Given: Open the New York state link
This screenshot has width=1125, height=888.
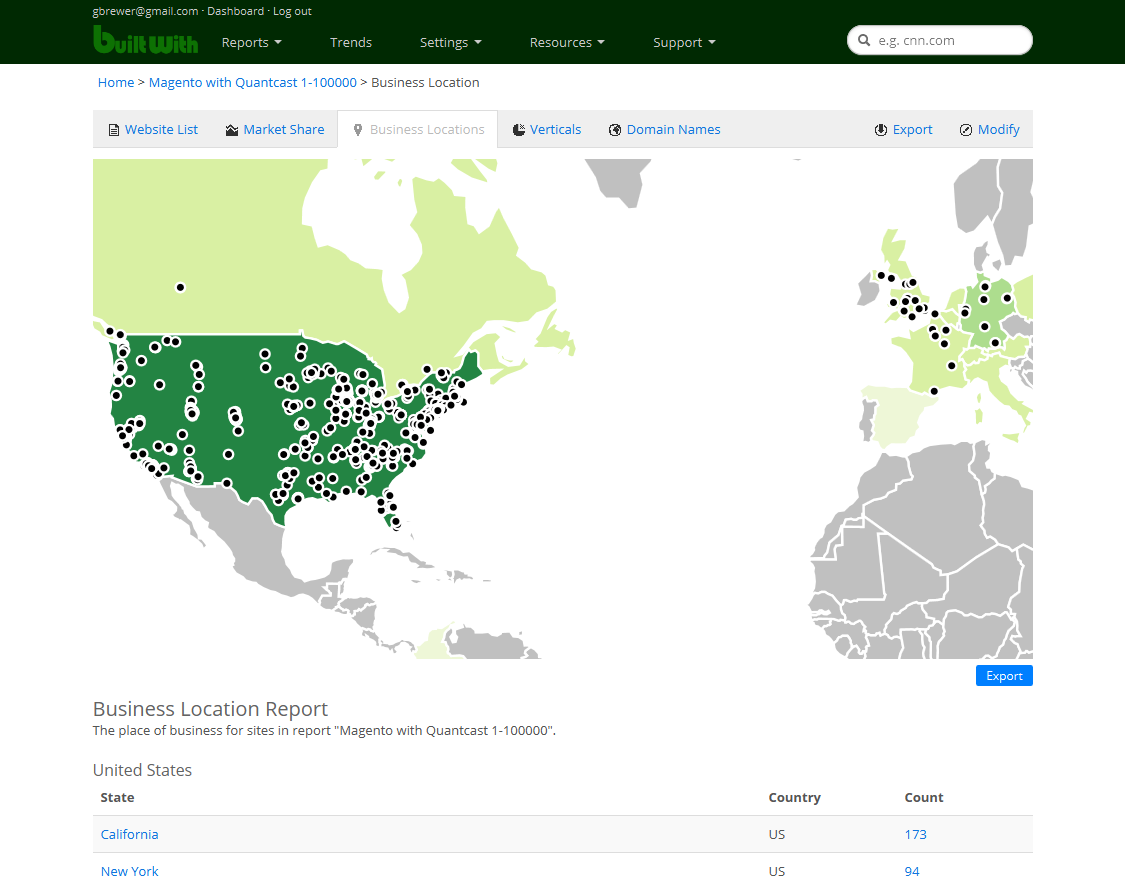Looking at the screenshot, I should (x=129, y=872).
